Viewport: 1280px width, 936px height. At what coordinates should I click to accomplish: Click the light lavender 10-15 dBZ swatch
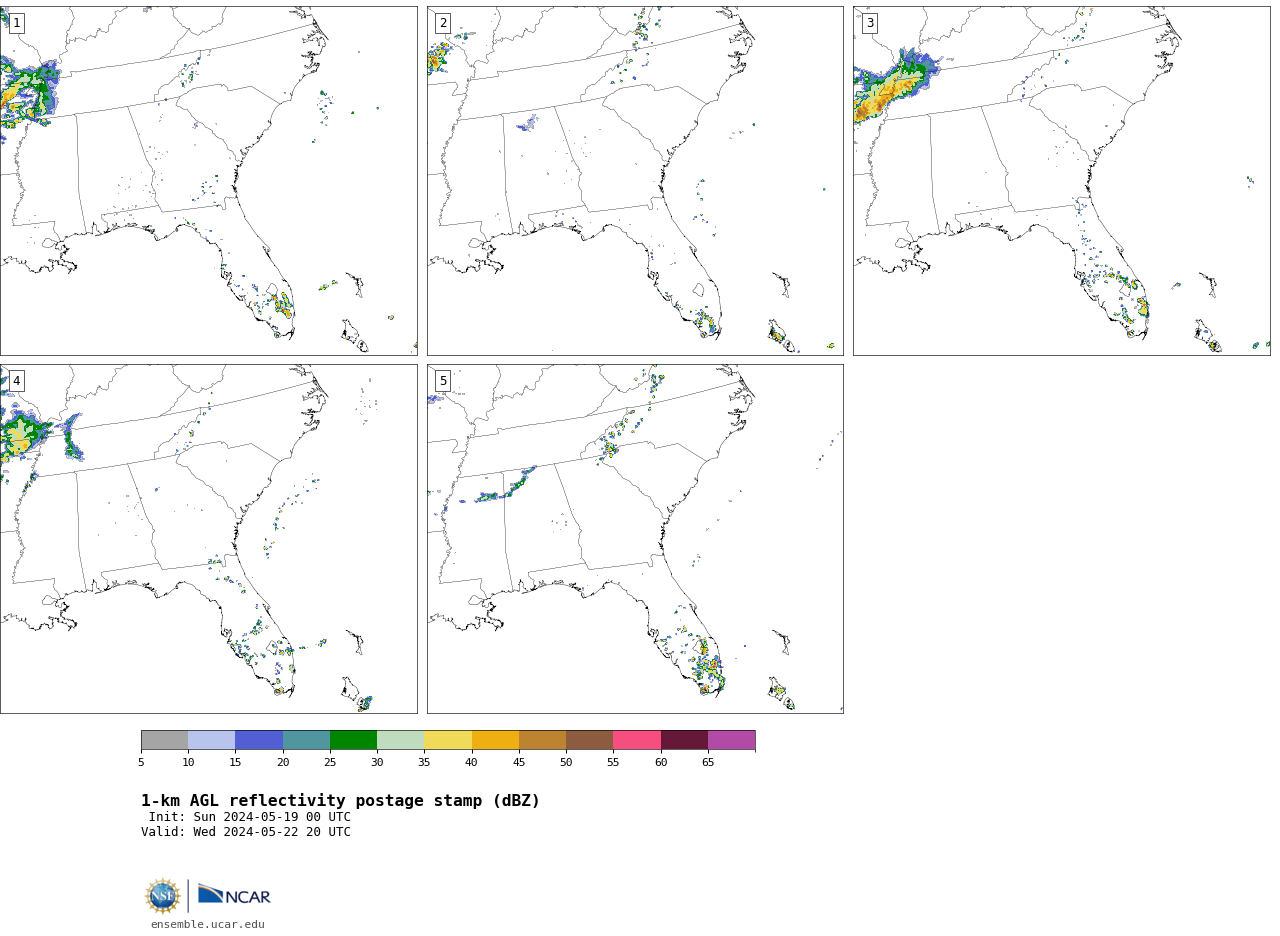(x=212, y=740)
